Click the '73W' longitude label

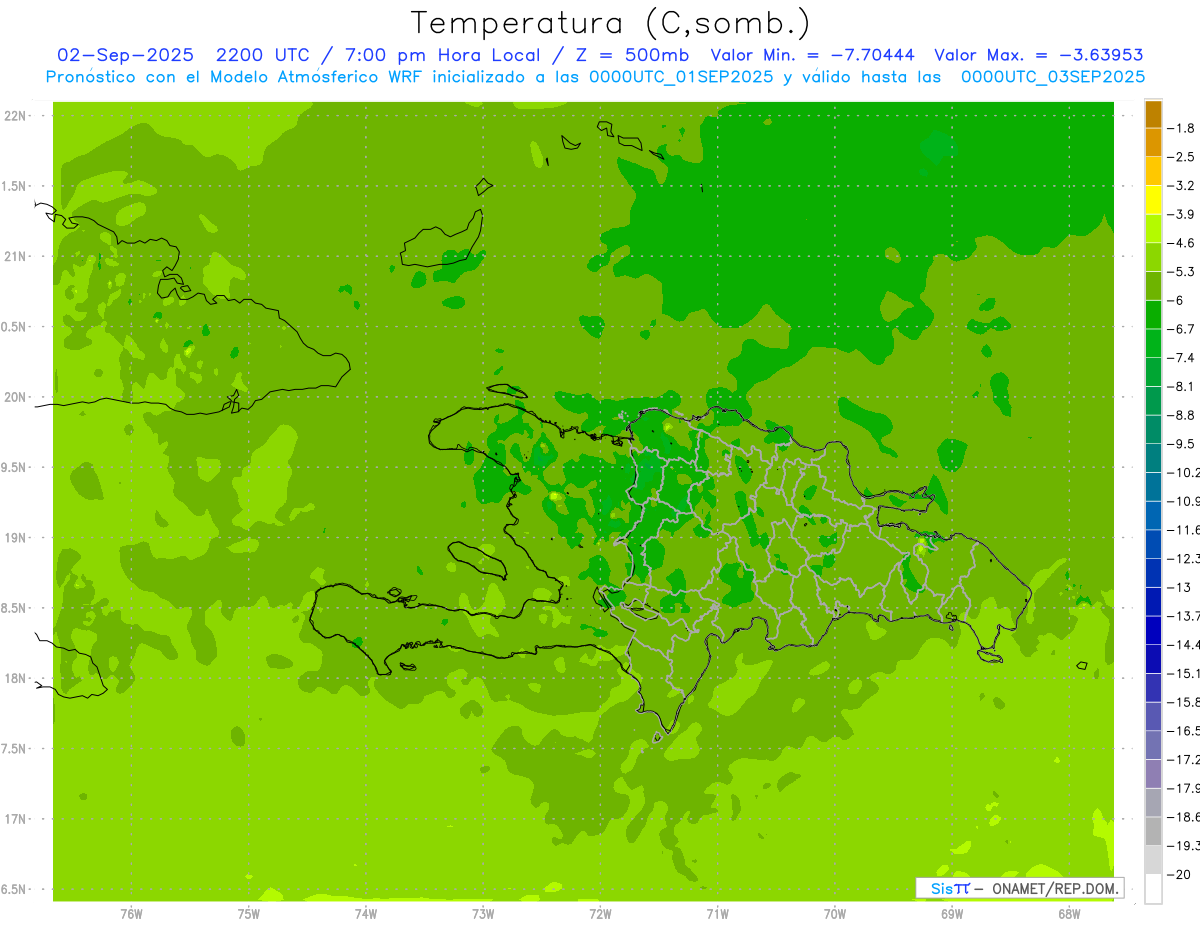click(x=483, y=914)
